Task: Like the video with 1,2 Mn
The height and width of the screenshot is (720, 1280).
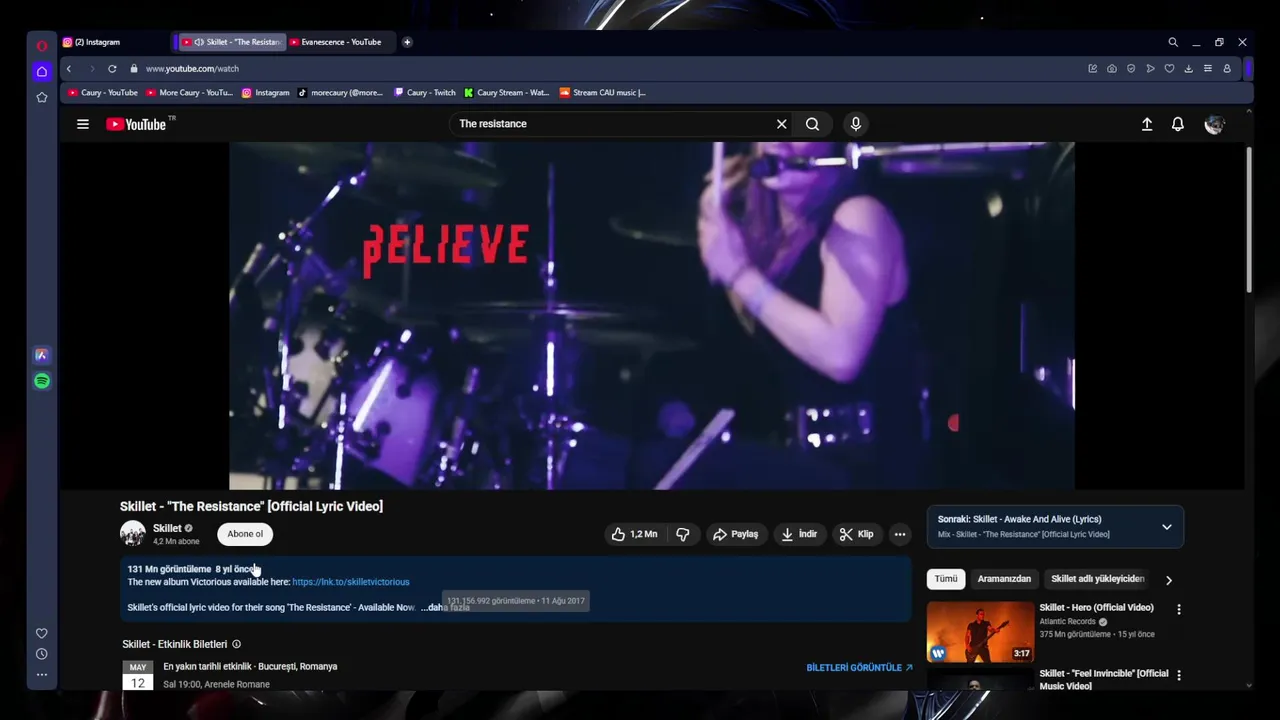Action: [634, 534]
